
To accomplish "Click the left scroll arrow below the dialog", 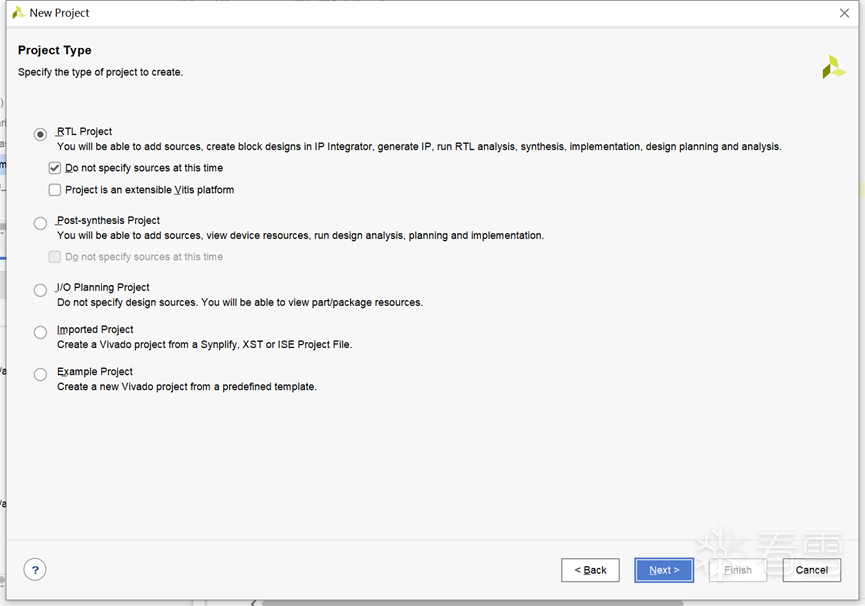I will 253,602.
